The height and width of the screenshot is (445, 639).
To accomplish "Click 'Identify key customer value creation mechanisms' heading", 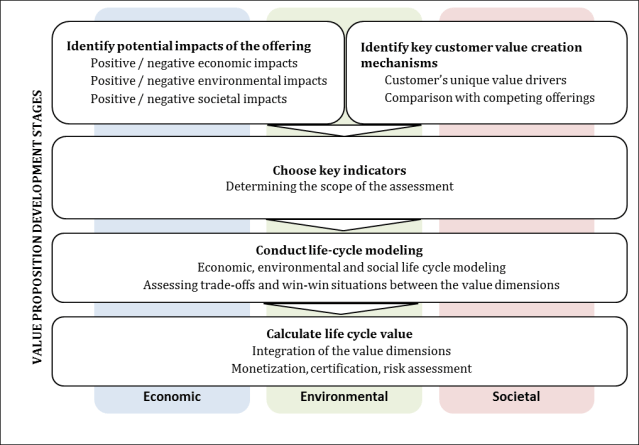I will [x=469, y=54].
